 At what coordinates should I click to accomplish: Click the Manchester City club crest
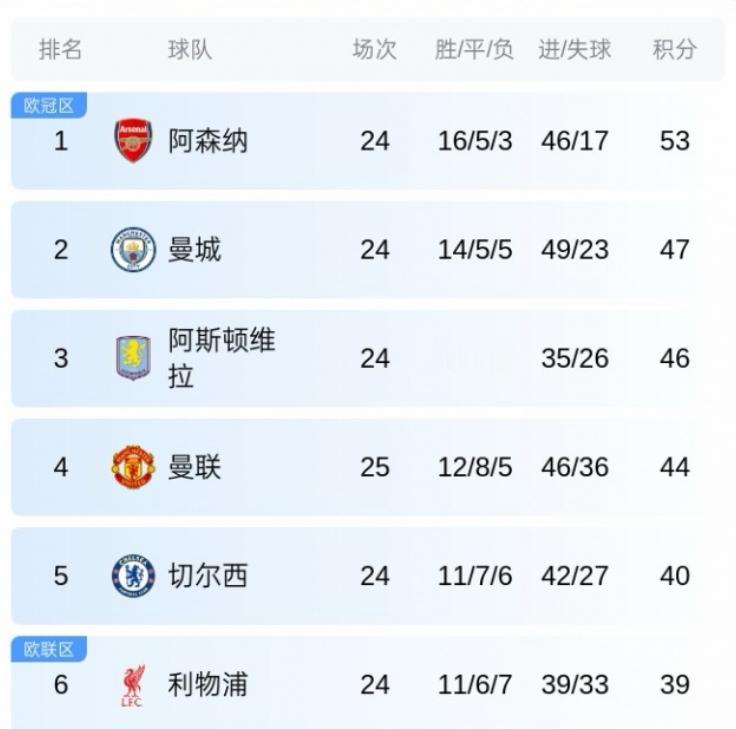(x=133, y=249)
